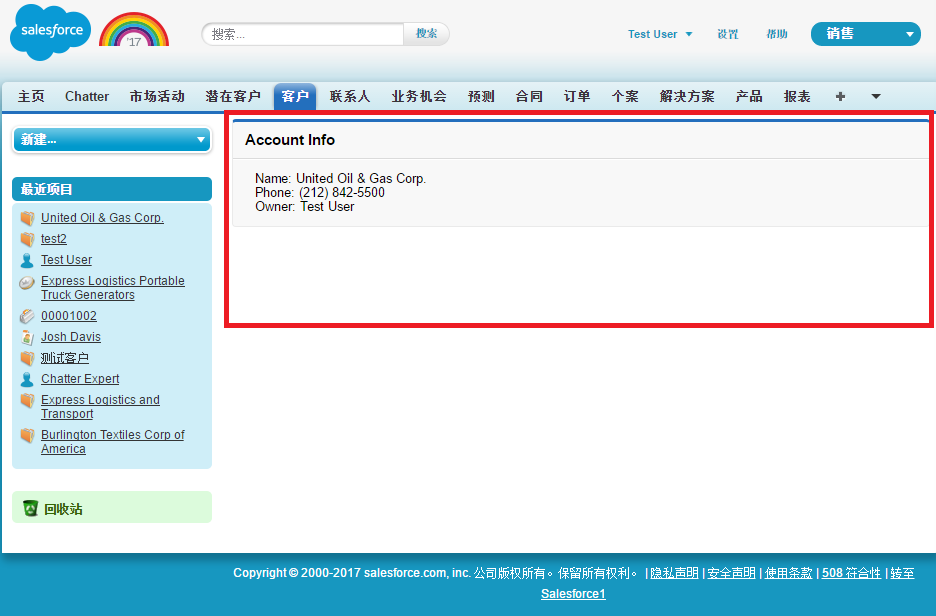Click the 搜索 search button
The width and height of the screenshot is (936, 616).
(426, 34)
